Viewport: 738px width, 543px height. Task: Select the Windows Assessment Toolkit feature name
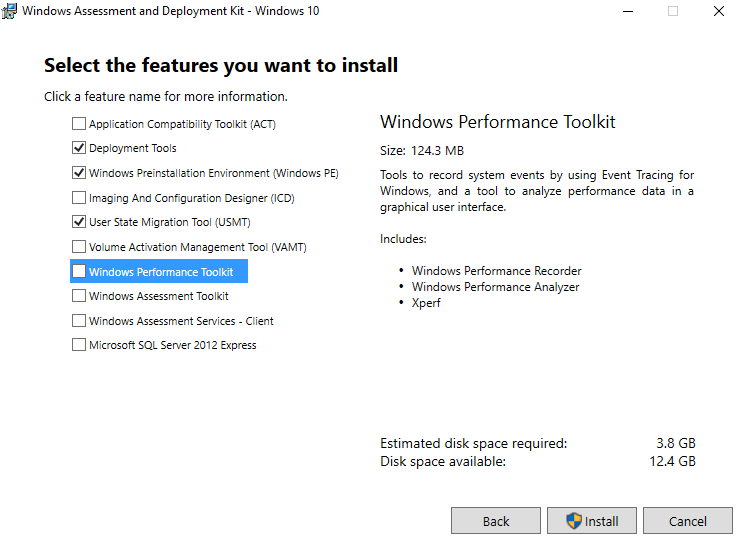[159, 296]
